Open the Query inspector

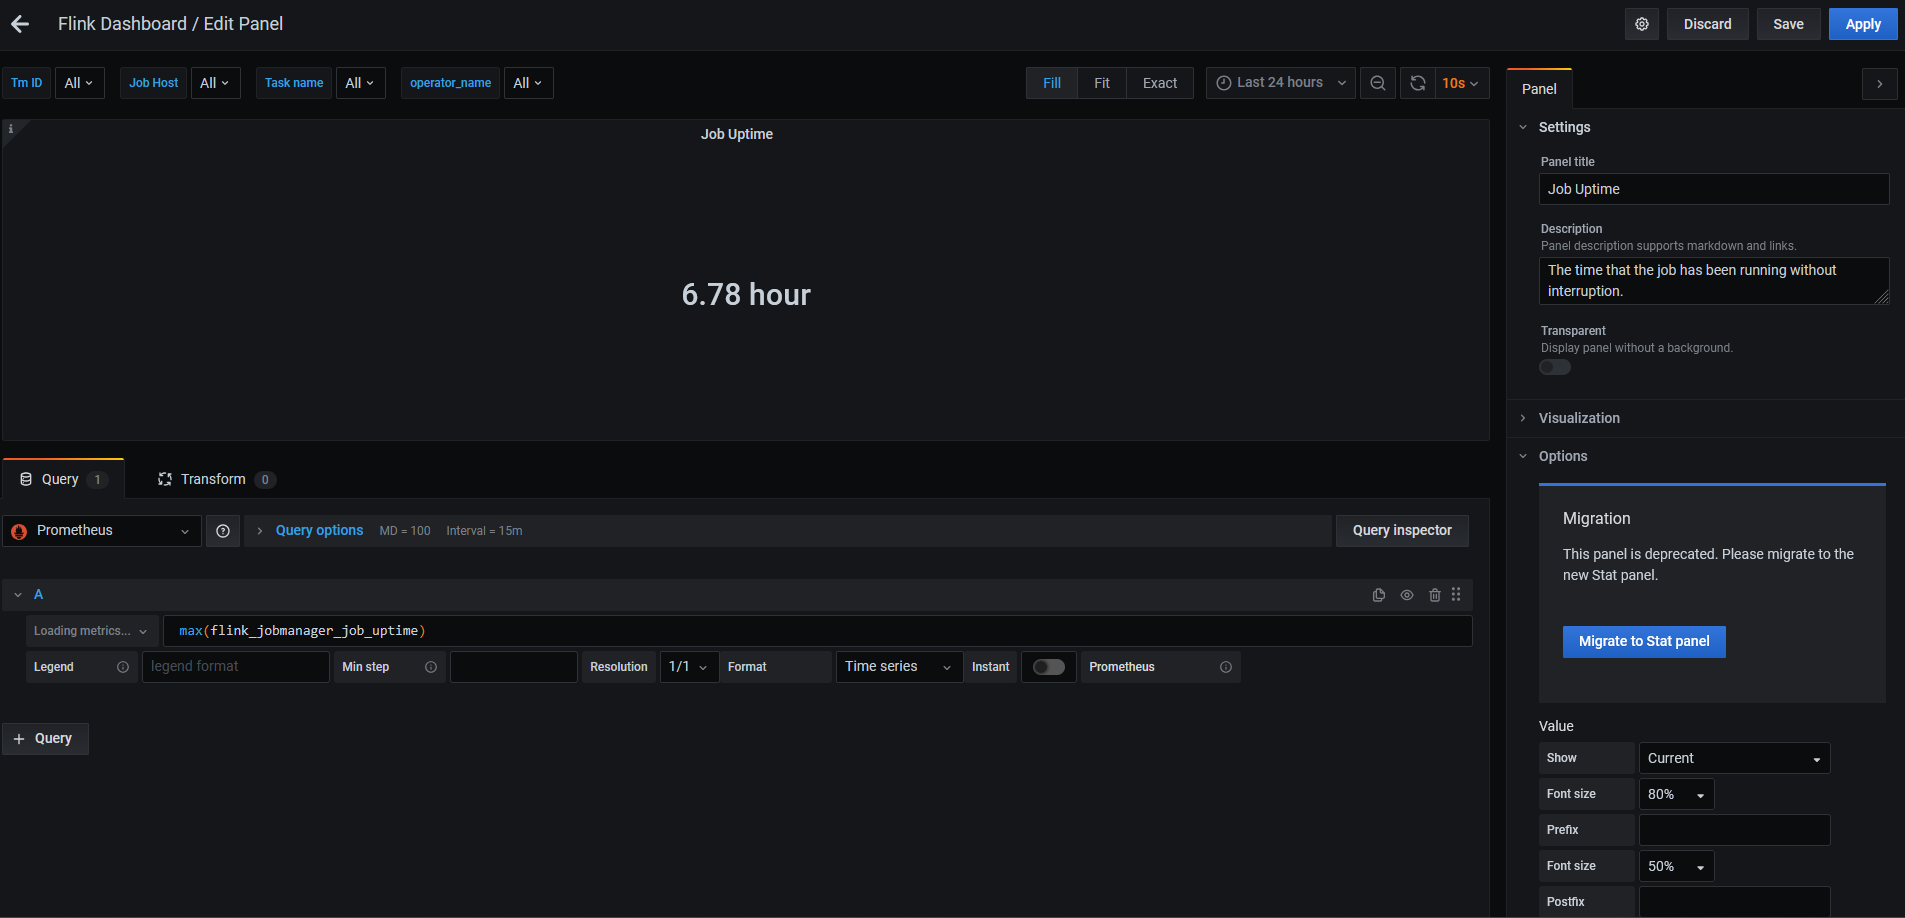pos(1402,531)
